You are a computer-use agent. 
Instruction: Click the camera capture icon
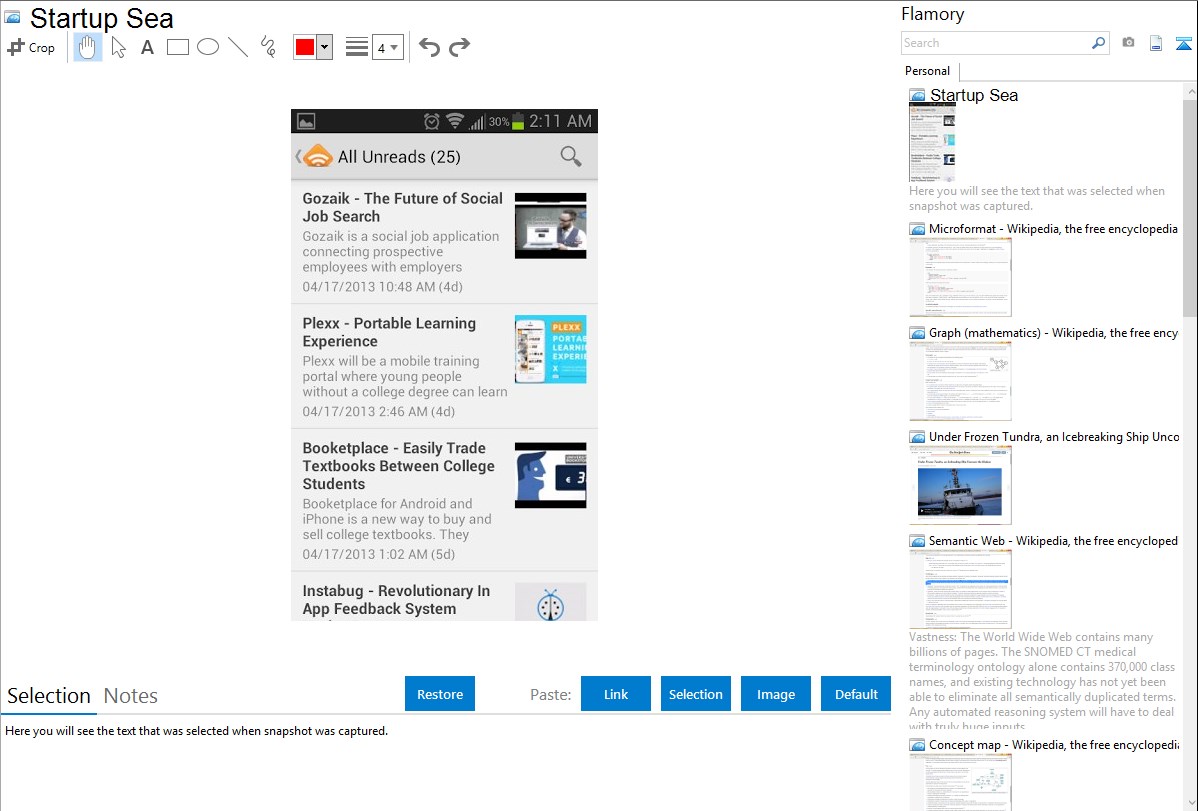pyautogui.click(x=1128, y=43)
